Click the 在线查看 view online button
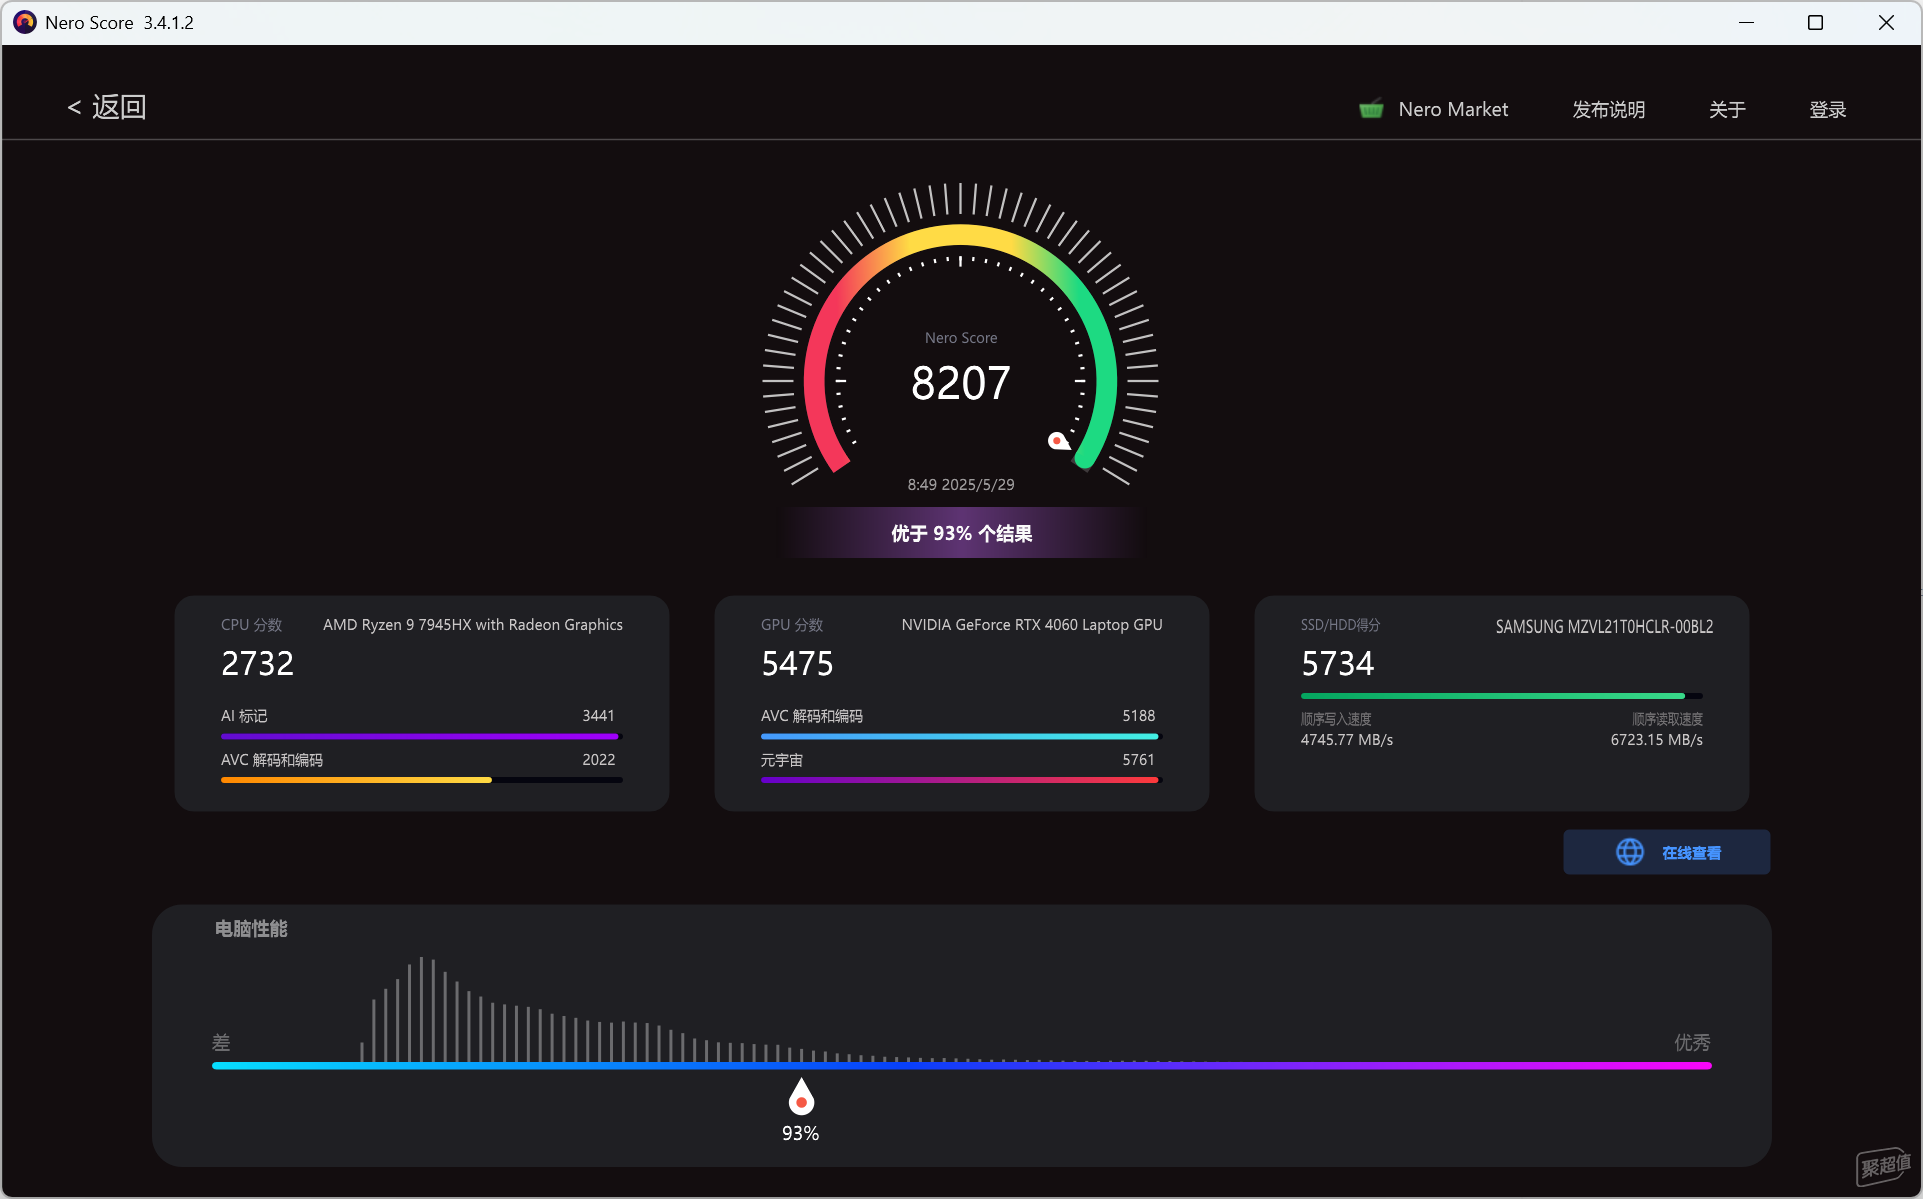1923x1199 pixels. [x=1666, y=852]
